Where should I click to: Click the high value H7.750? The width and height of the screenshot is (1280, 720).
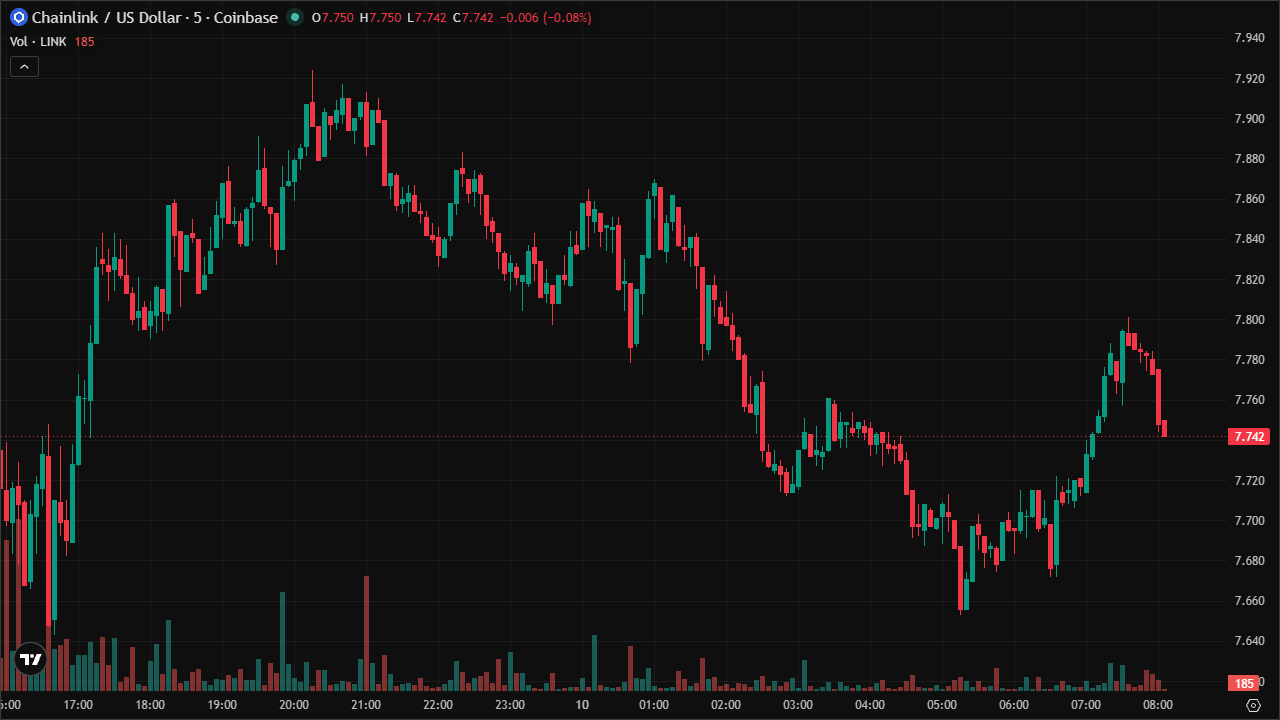(x=380, y=18)
